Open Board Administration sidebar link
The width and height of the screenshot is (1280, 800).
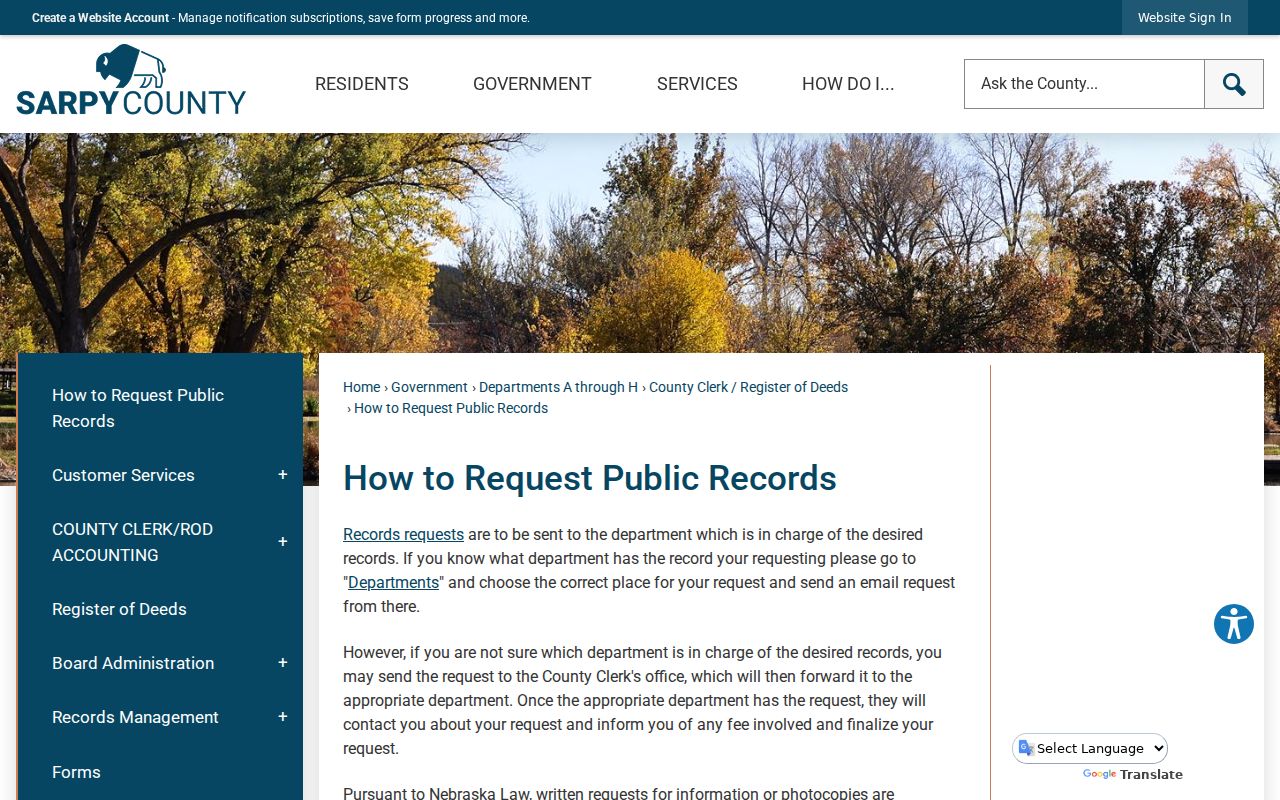[x=133, y=663]
